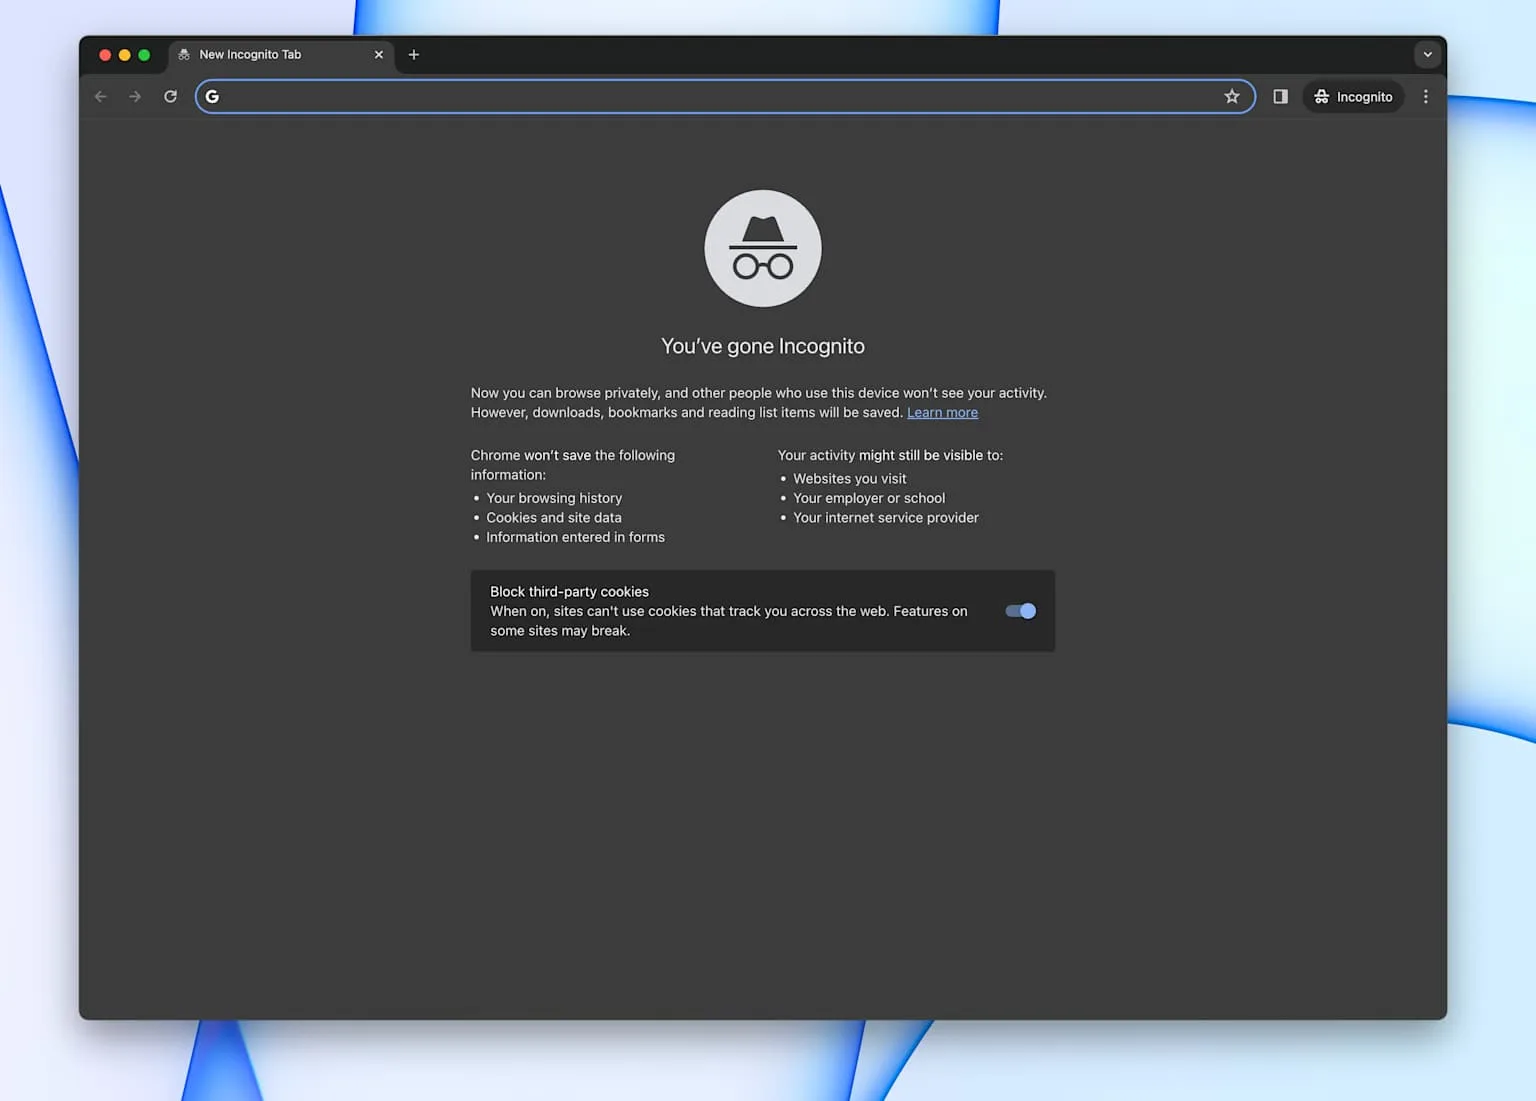Image resolution: width=1536 pixels, height=1101 pixels.
Task: Click the "Block third-party cookies" title text
Action: coord(569,592)
